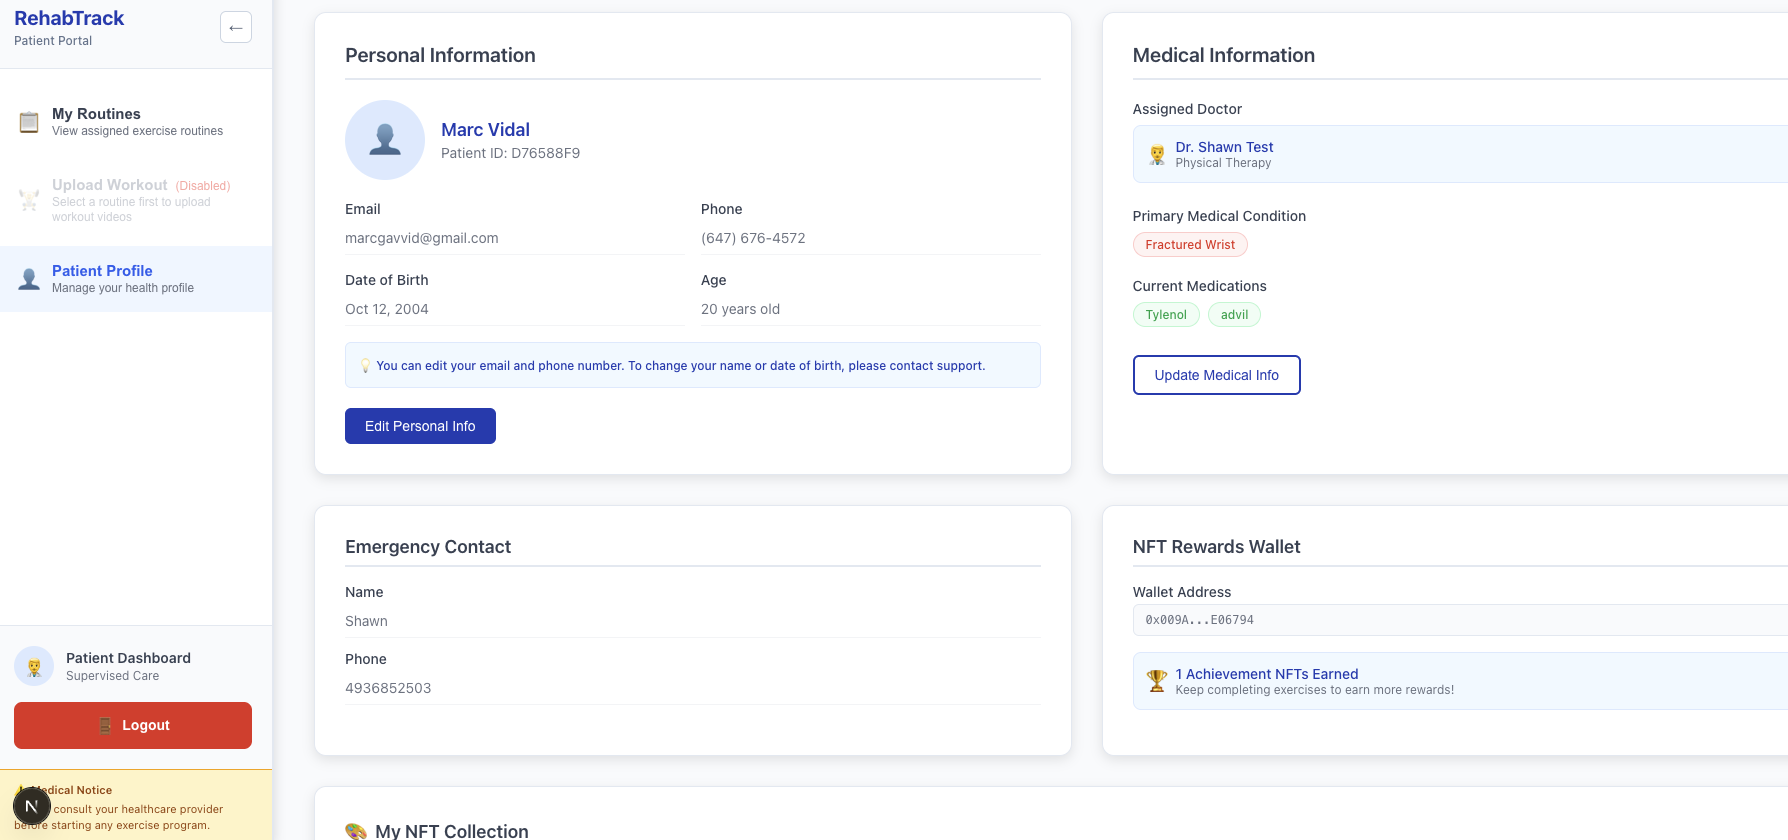Viewport: 1788px width, 840px height.
Task: Click the My Routines clipboard icon
Action: coord(29,122)
